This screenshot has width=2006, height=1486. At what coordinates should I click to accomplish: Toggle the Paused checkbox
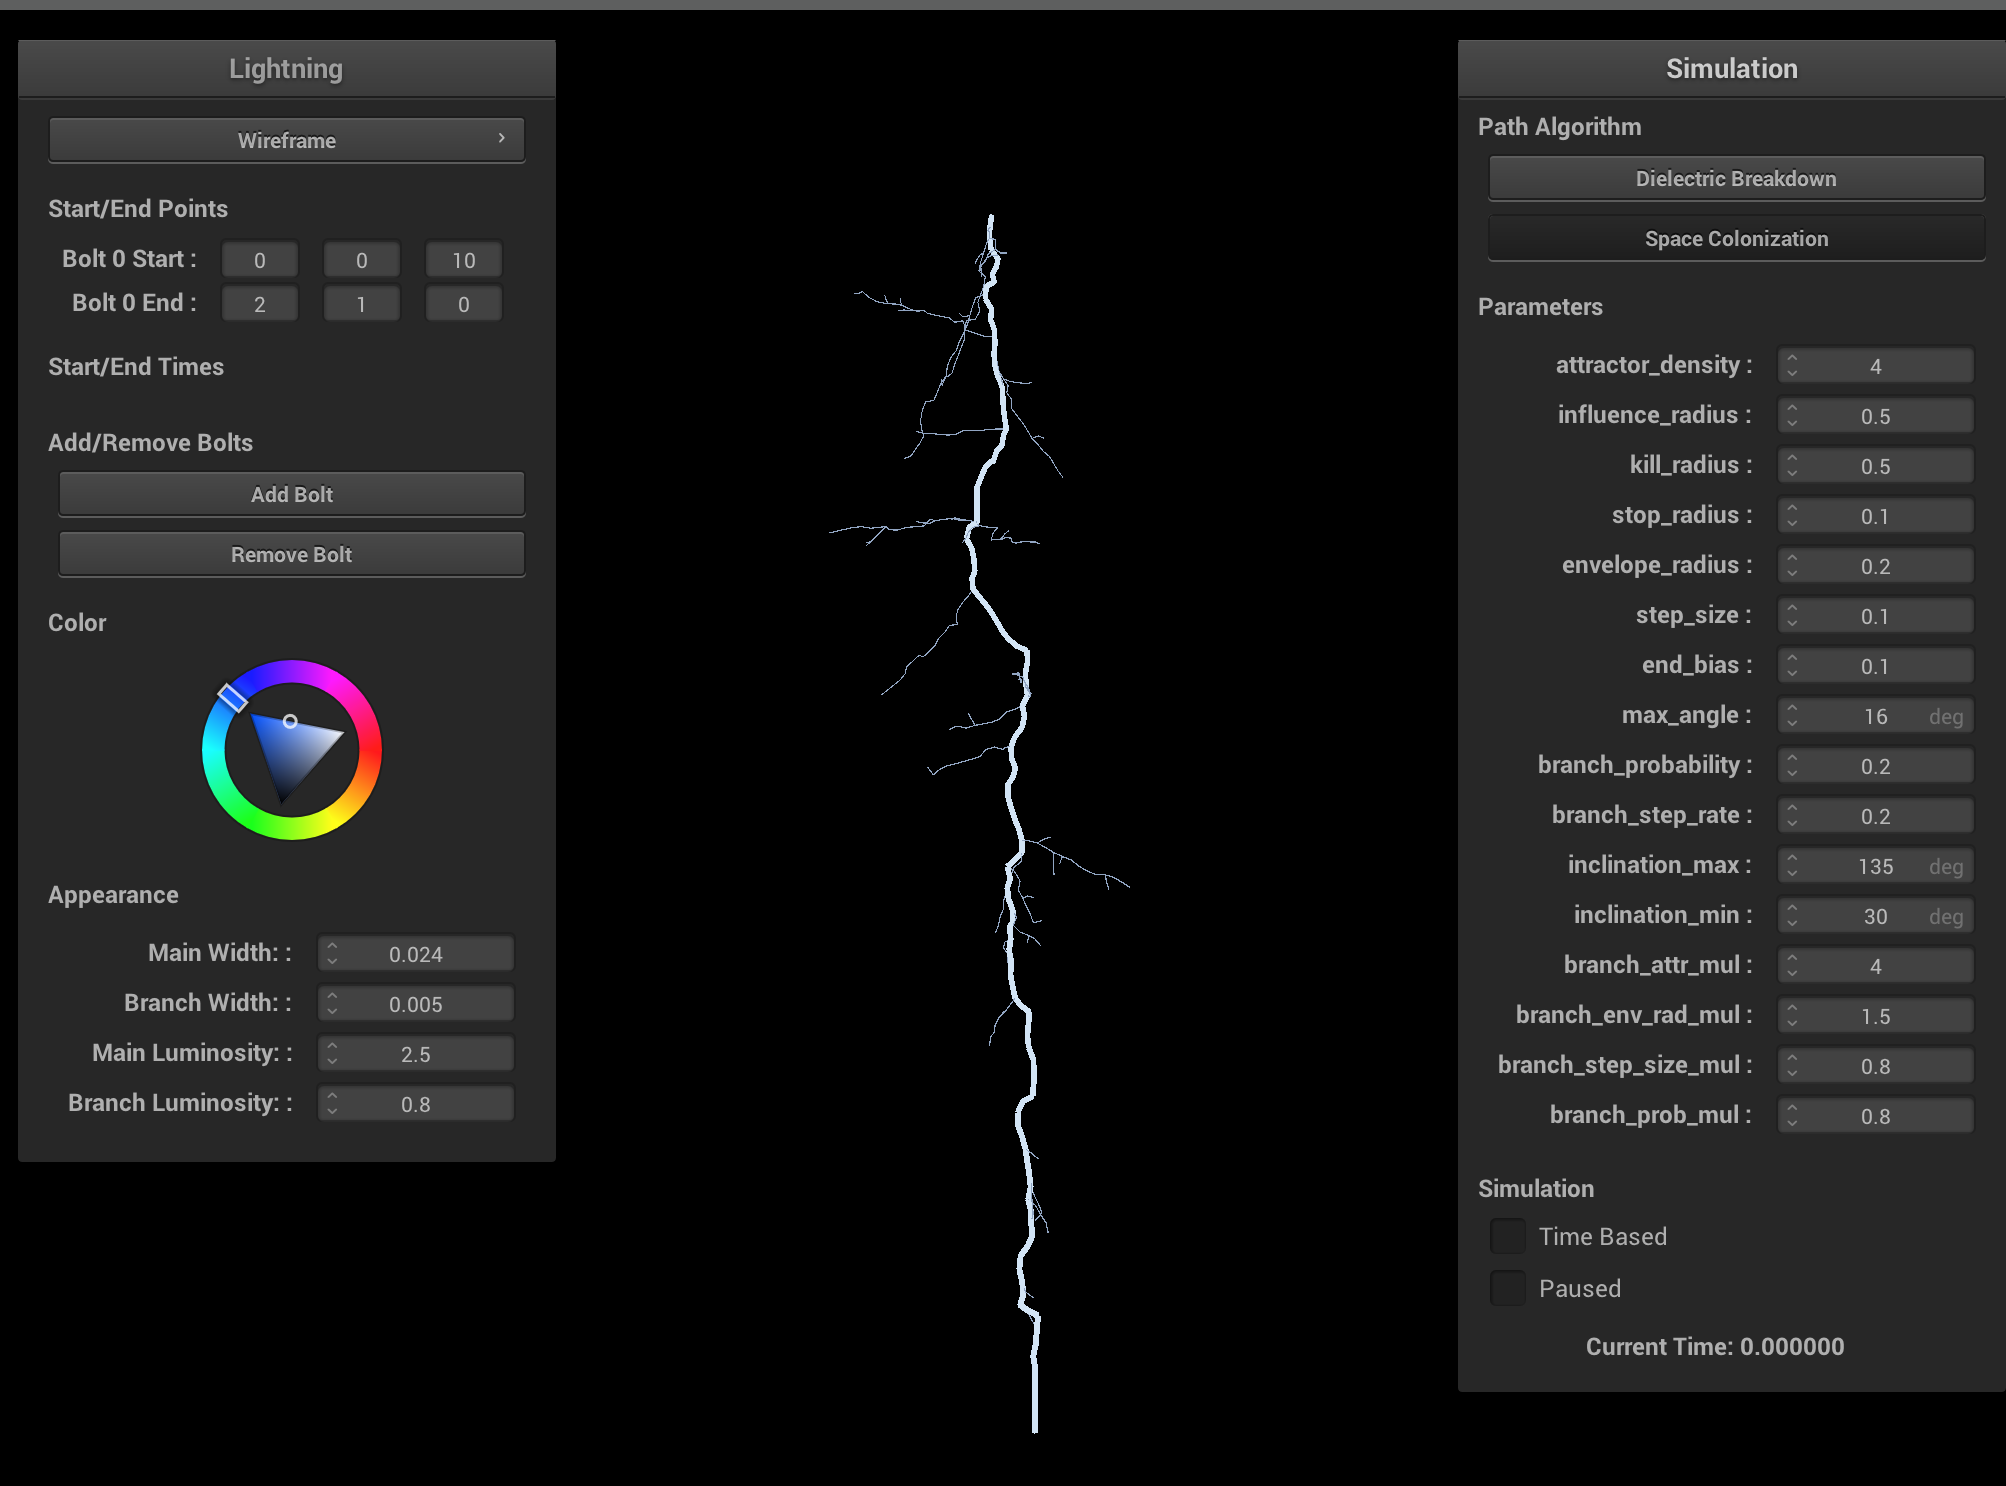coord(1507,1288)
